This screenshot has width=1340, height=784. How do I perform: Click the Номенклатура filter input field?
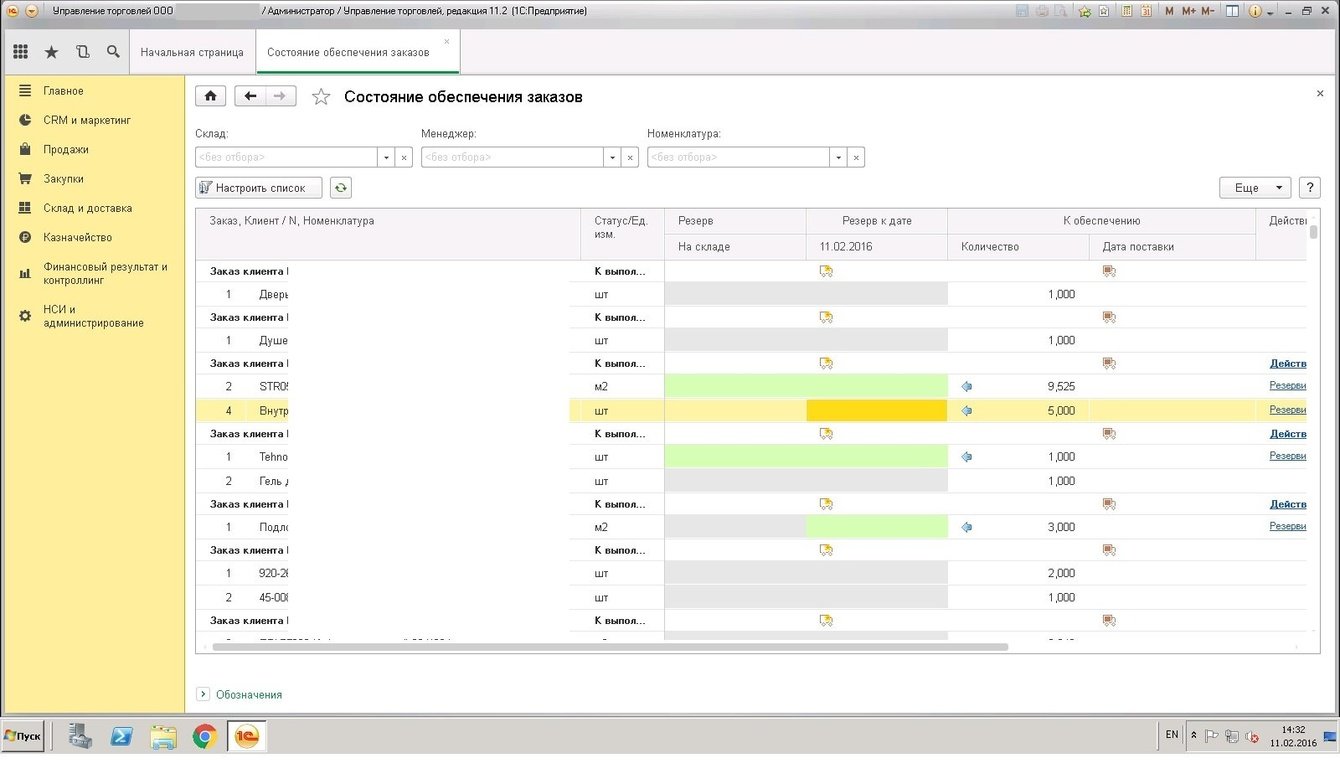(x=738, y=158)
